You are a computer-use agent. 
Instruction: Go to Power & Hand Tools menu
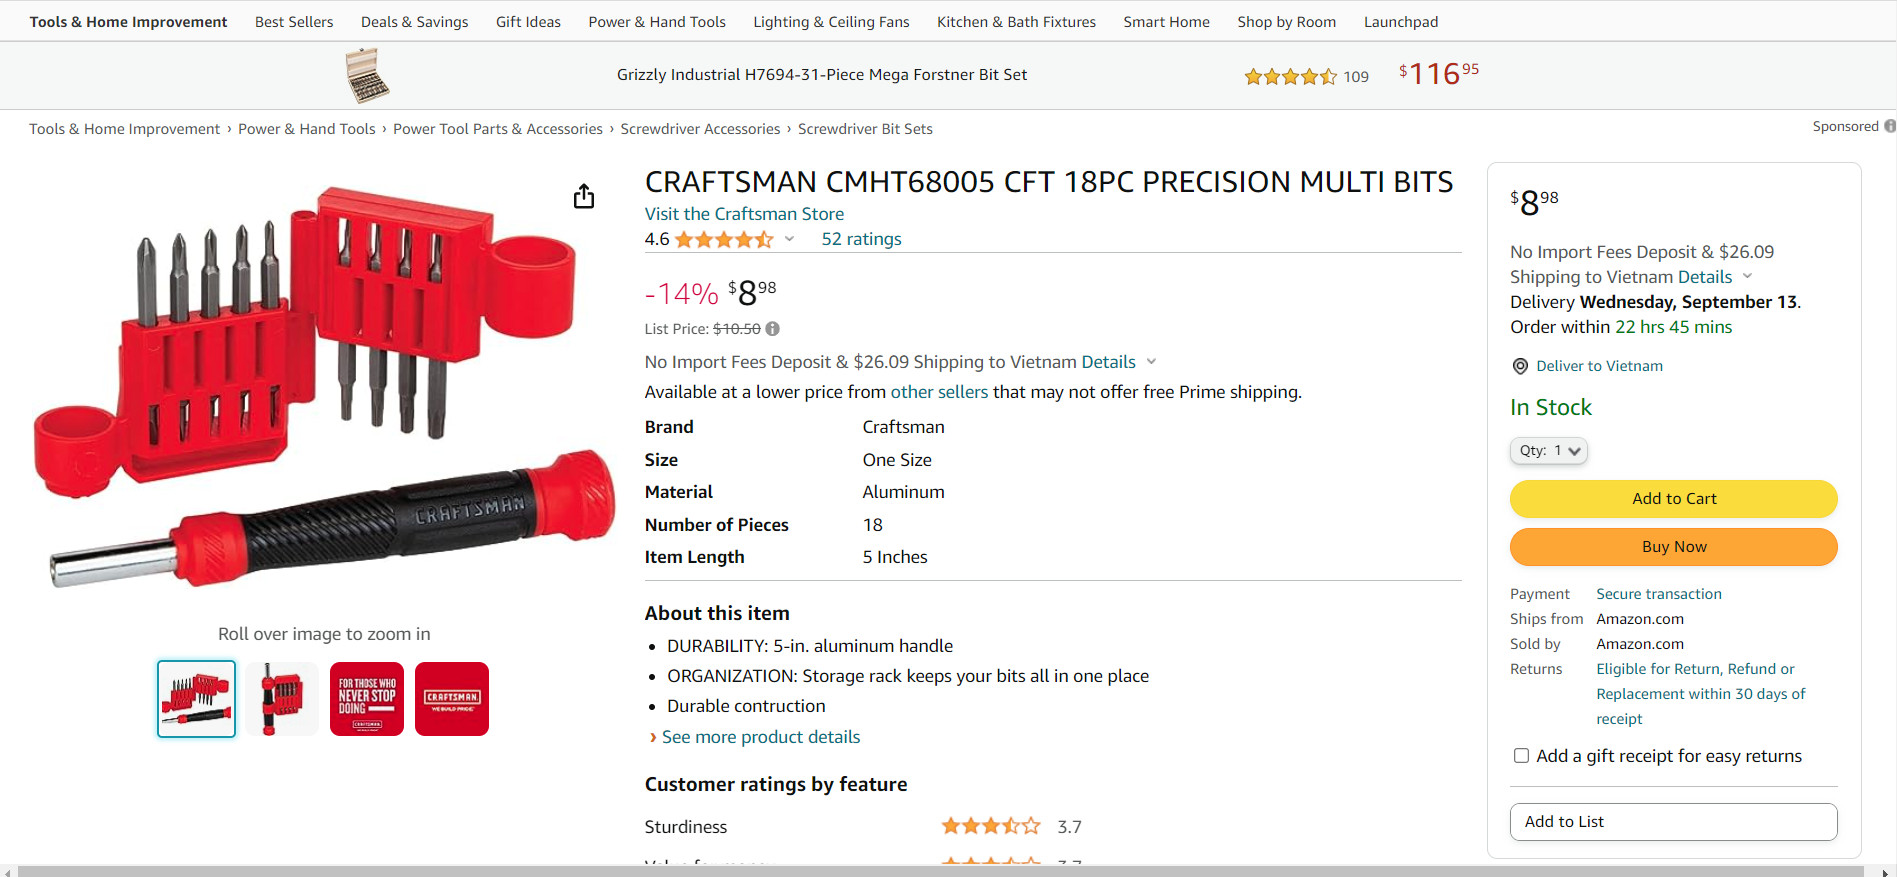[657, 22]
